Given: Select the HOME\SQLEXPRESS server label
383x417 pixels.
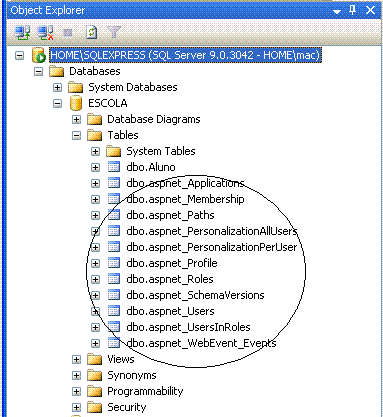Looking at the screenshot, I should click(x=185, y=55).
